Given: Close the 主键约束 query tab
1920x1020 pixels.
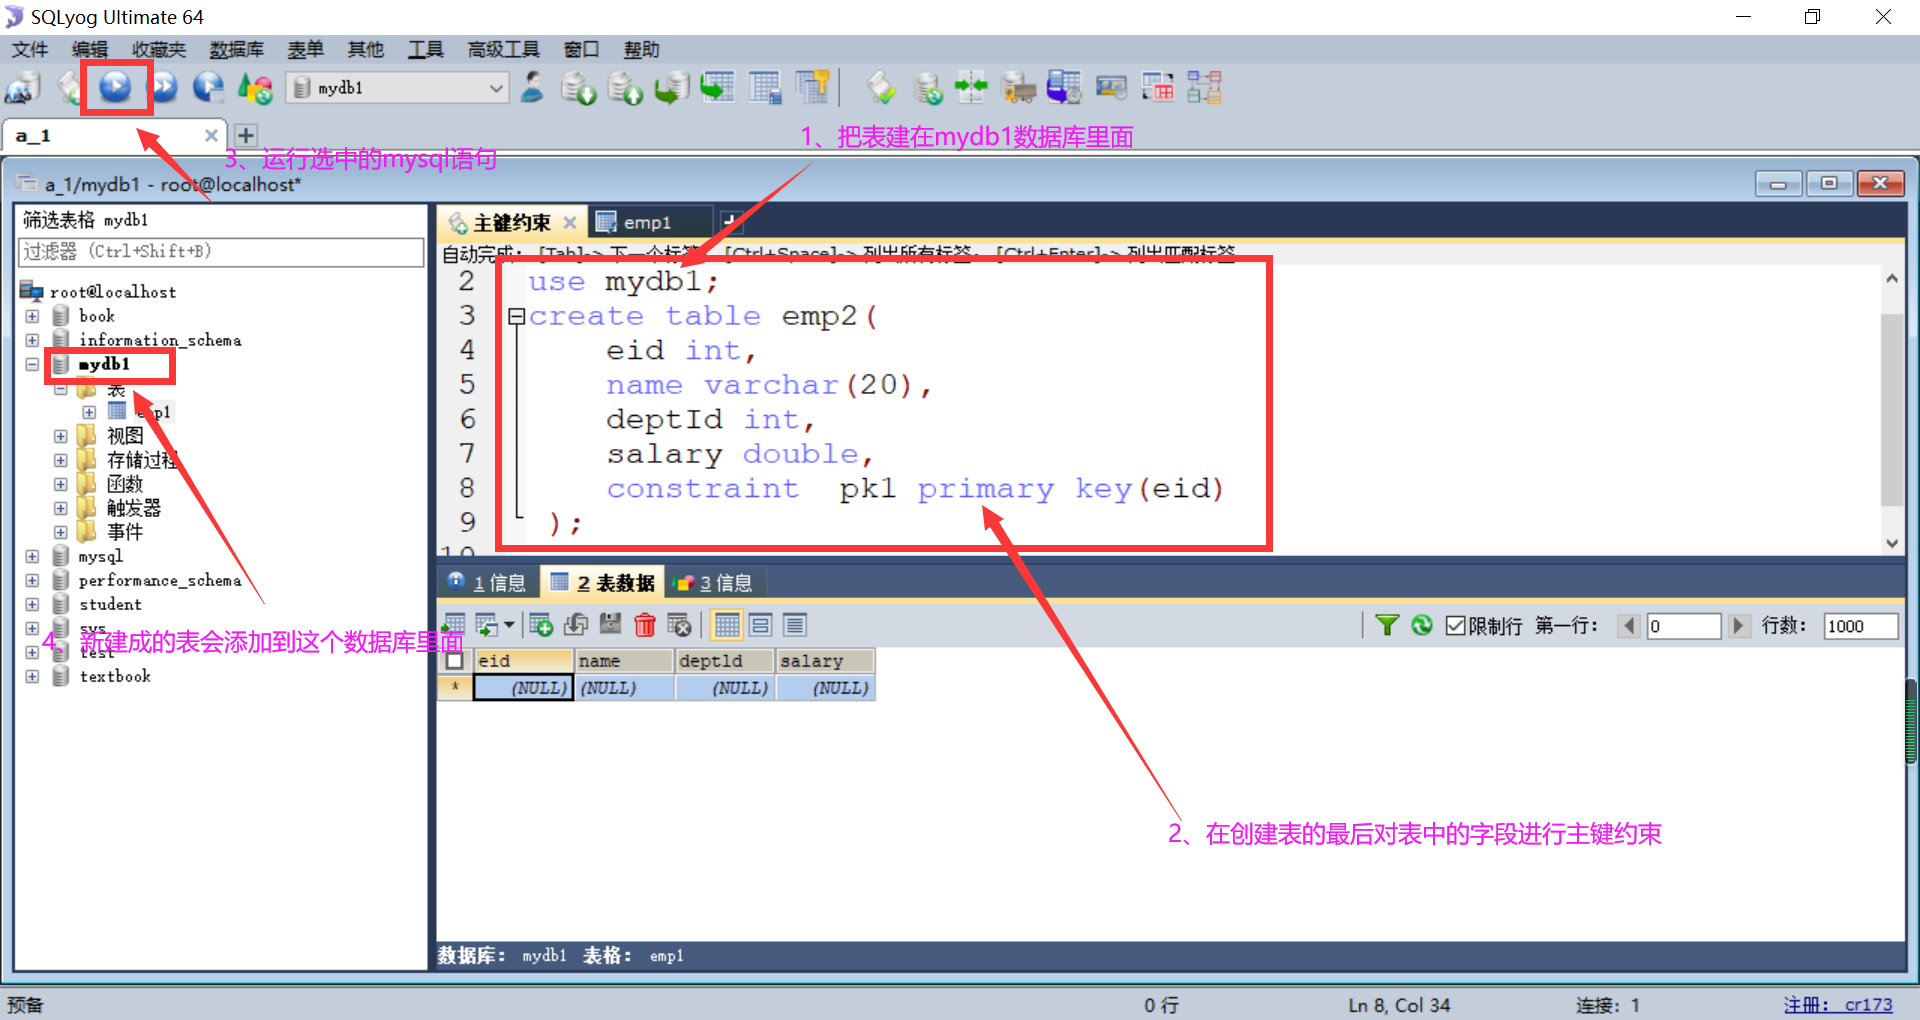Looking at the screenshot, I should [570, 222].
